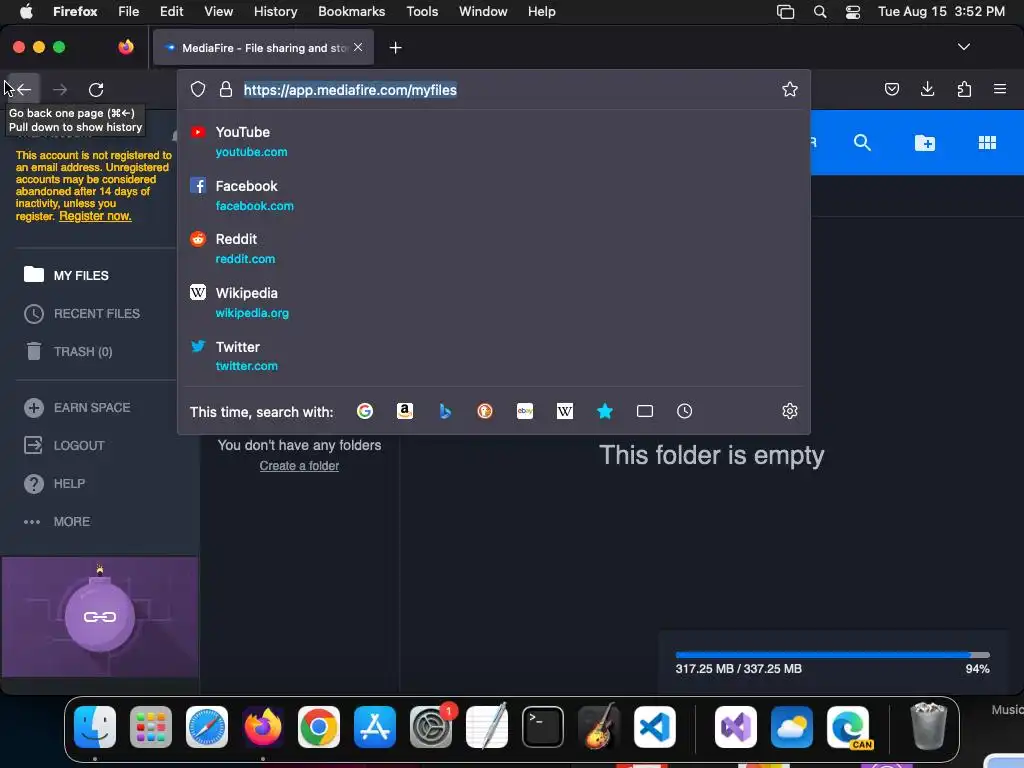The width and height of the screenshot is (1024, 768).
Task: Click EARN SPACE in sidebar
Action: point(92,408)
